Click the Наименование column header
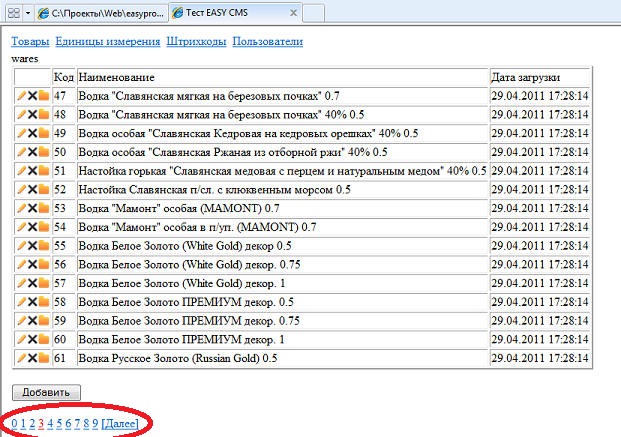This screenshot has width=621, height=437. tap(282, 77)
